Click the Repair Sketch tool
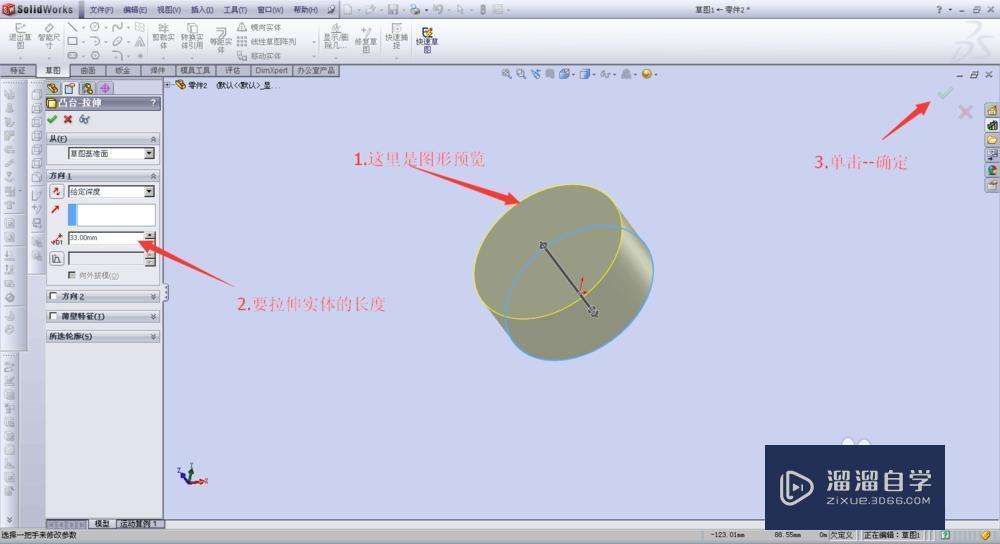The height and width of the screenshot is (544, 1000). point(365,38)
